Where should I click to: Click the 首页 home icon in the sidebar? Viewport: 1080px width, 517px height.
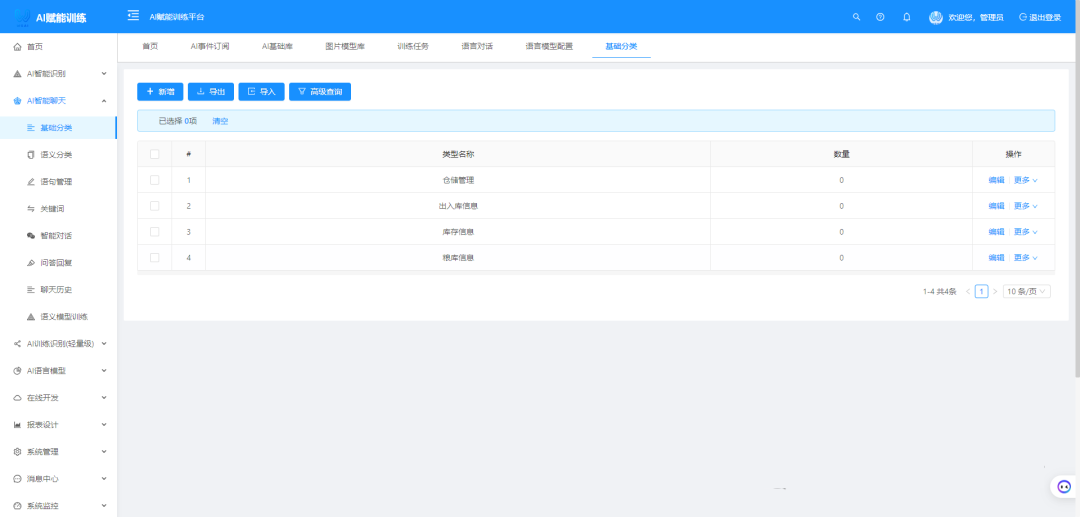[18, 47]
